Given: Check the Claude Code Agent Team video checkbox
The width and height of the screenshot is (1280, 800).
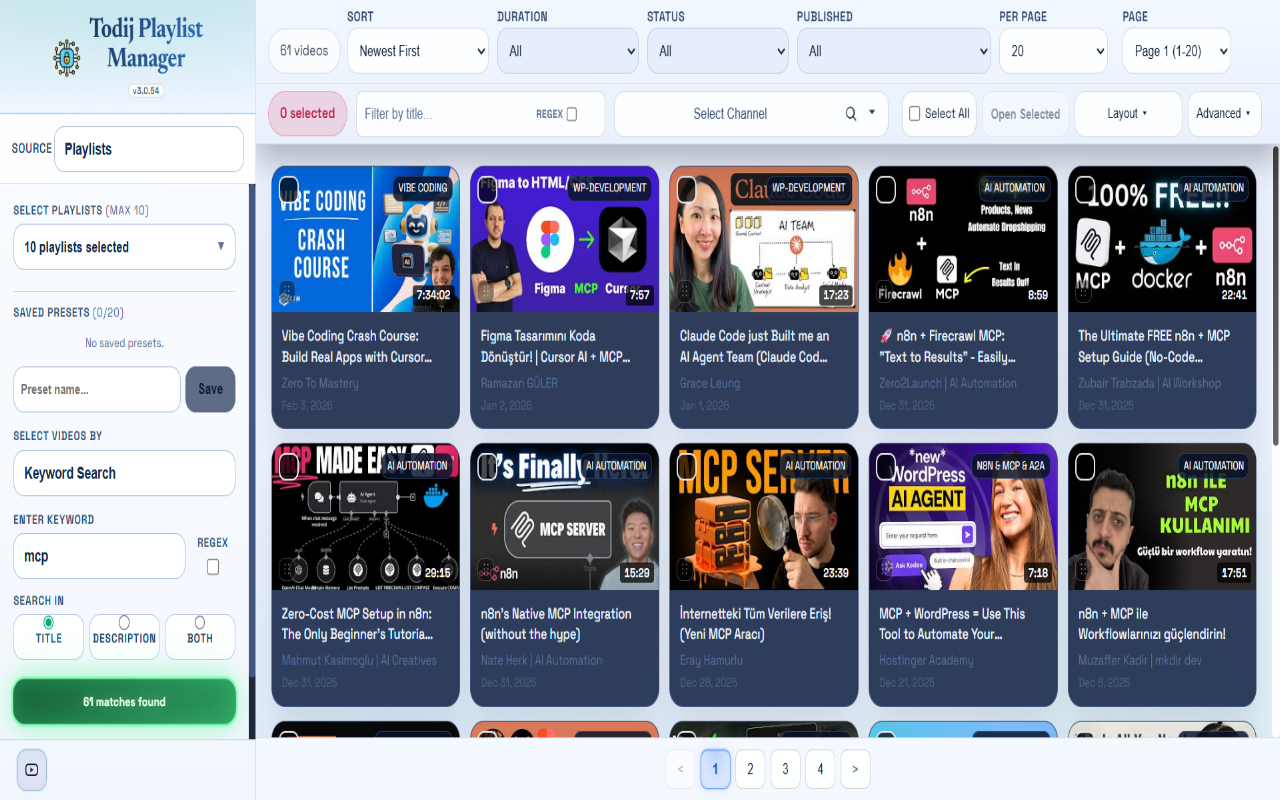Looking at the screenshot, I should click(x=686, y=189).
